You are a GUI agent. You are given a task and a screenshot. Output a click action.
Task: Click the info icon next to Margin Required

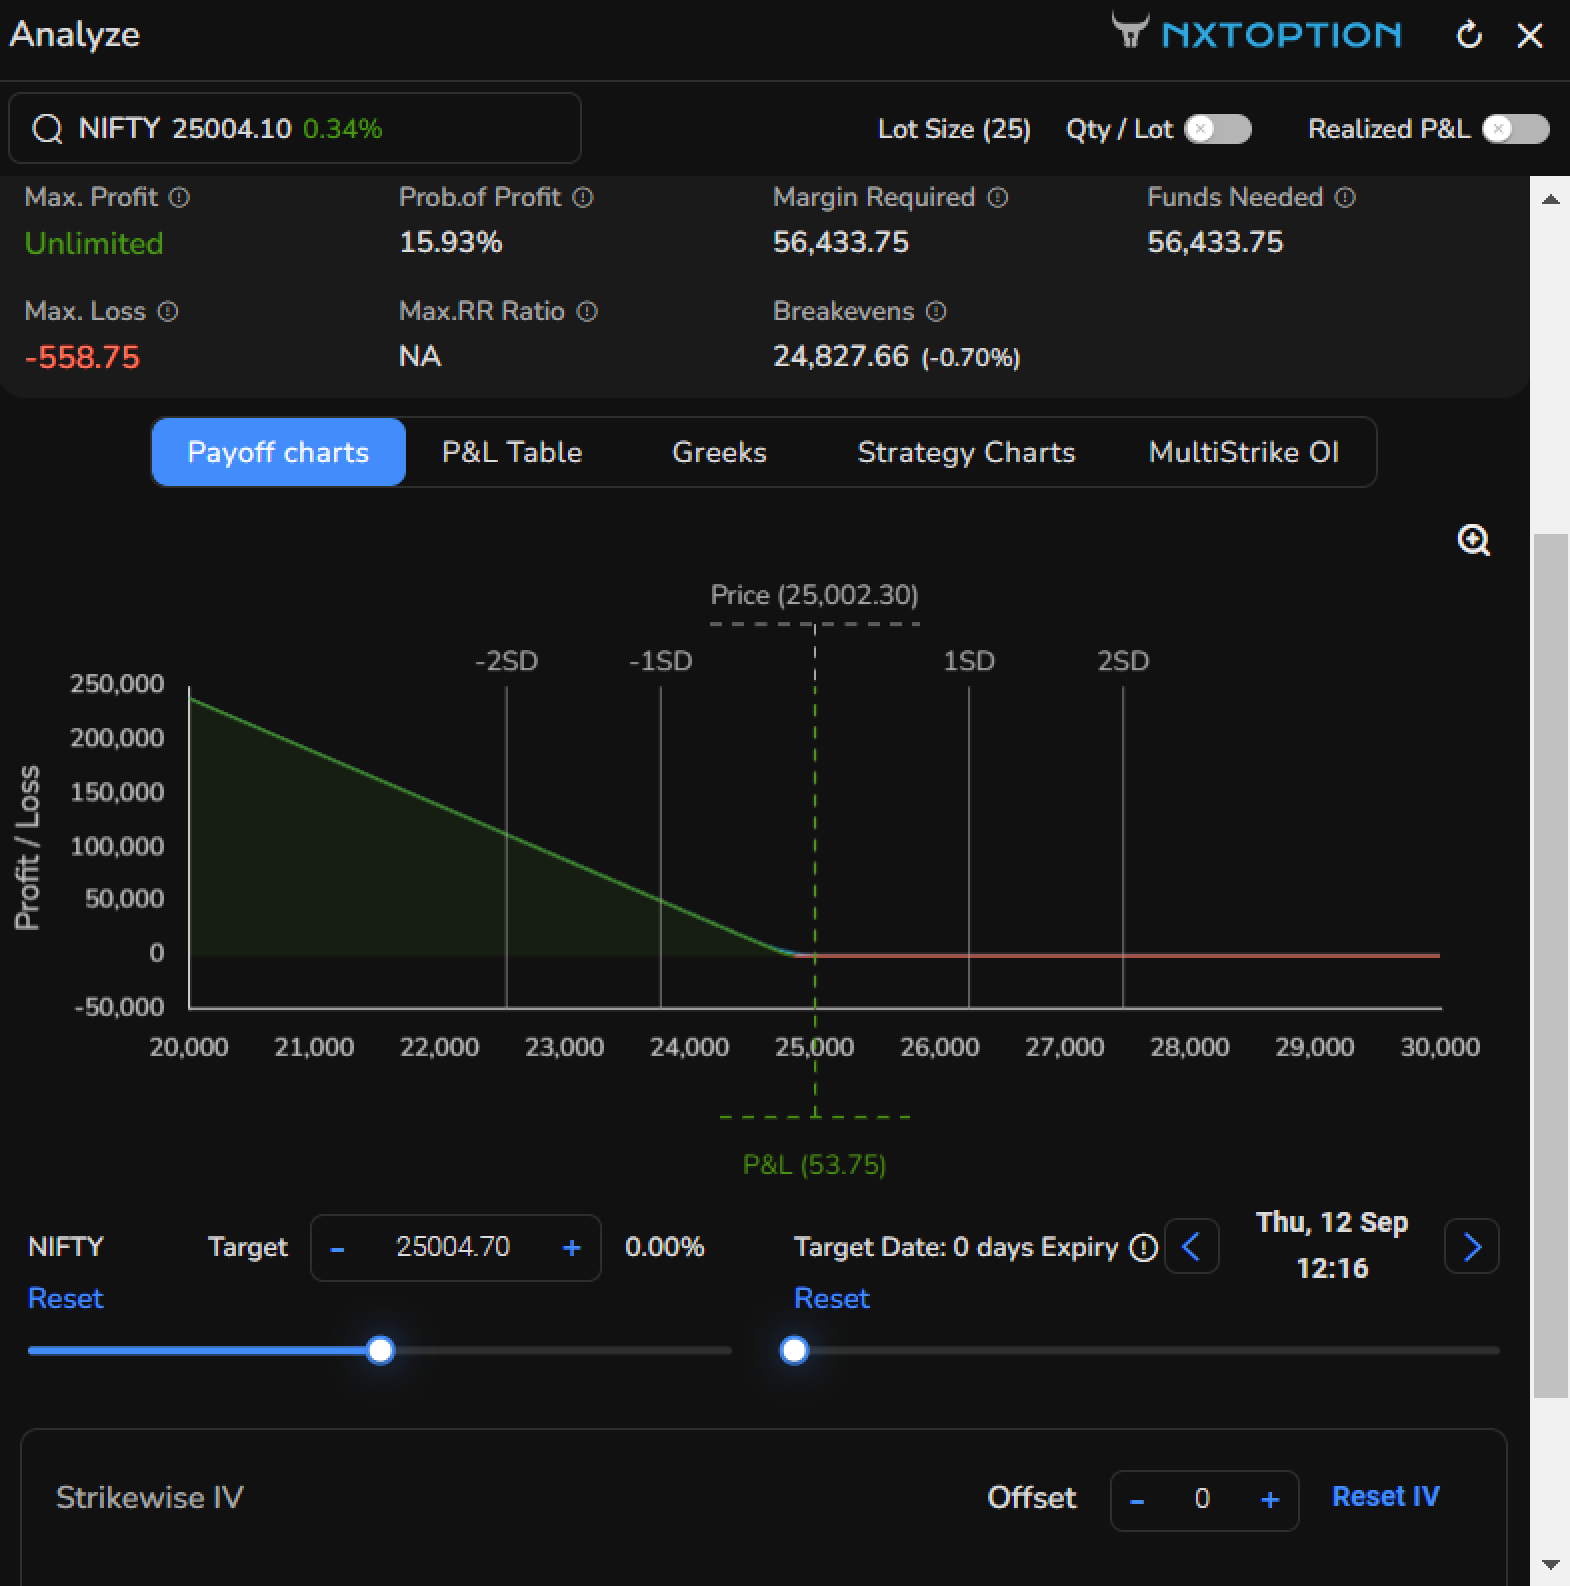tap(998, 197)
